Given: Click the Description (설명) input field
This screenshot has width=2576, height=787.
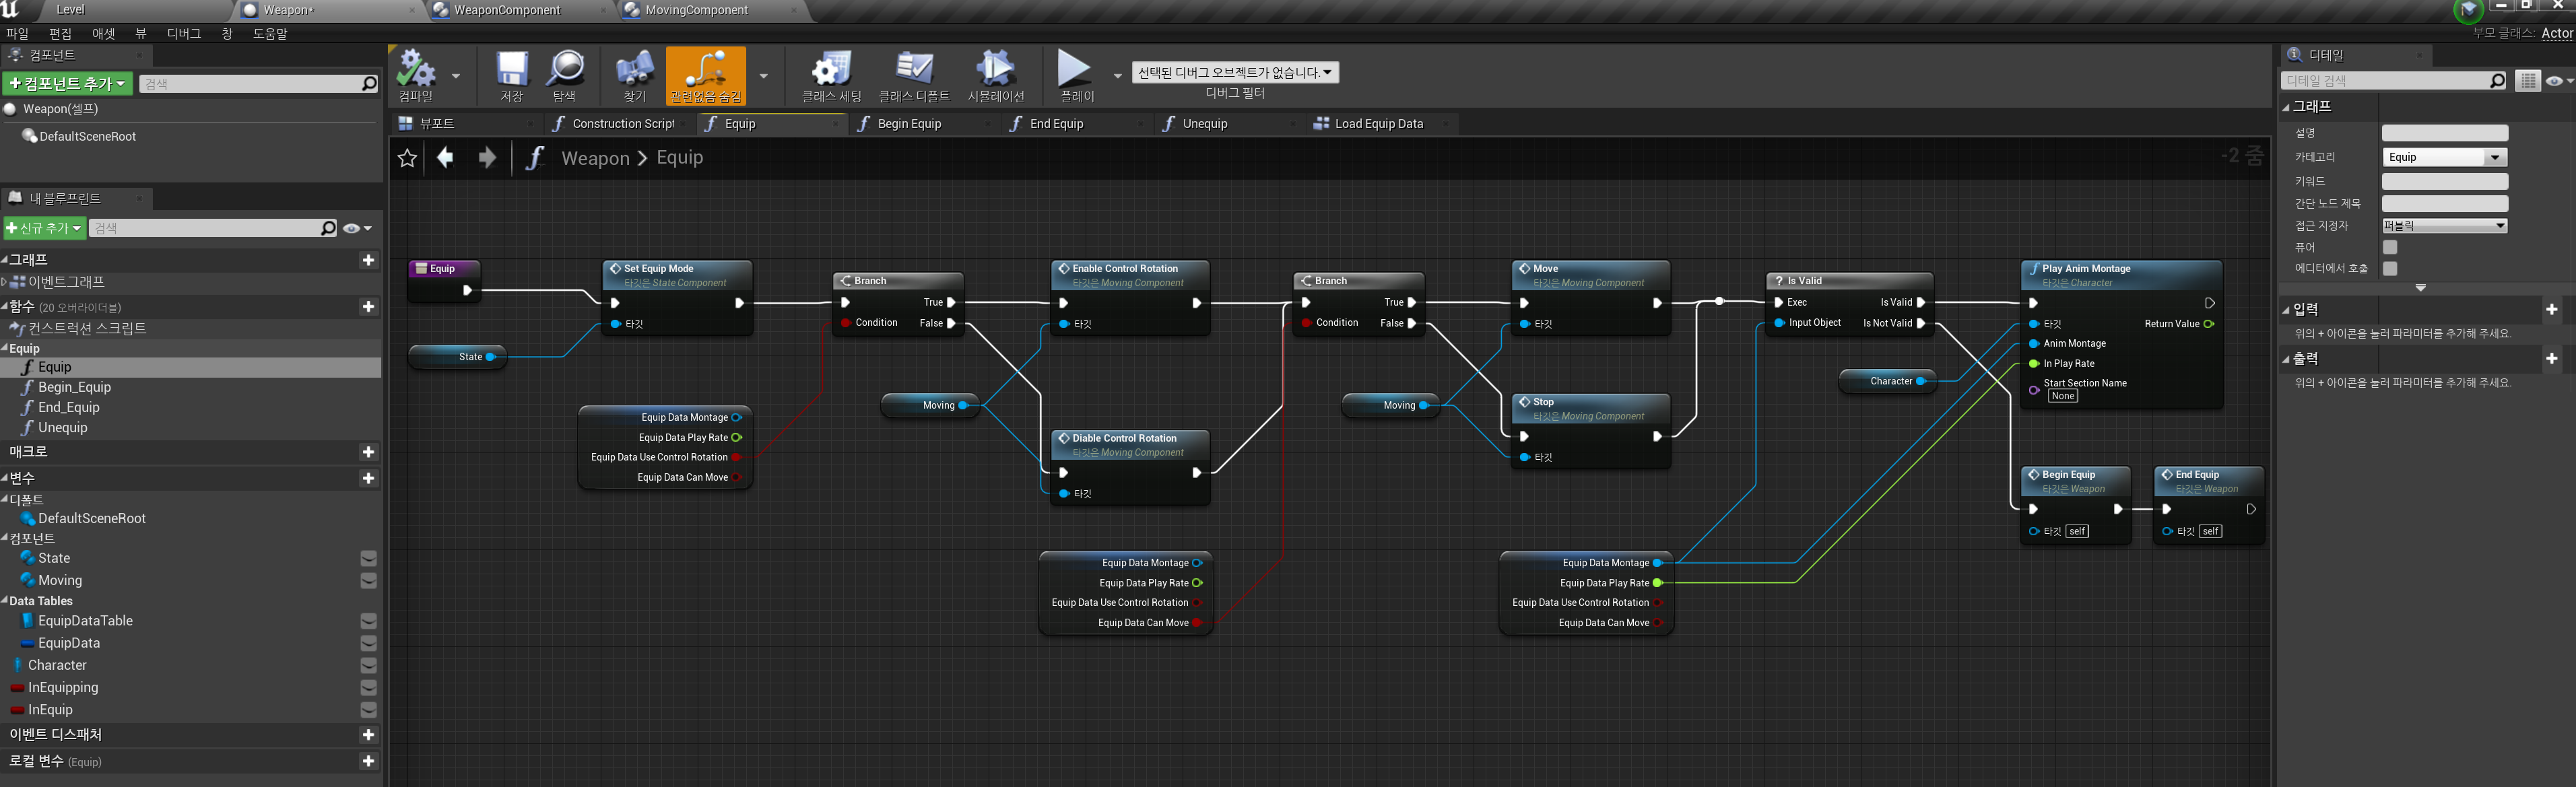Looking at the screenshot, I should 2444,133.
